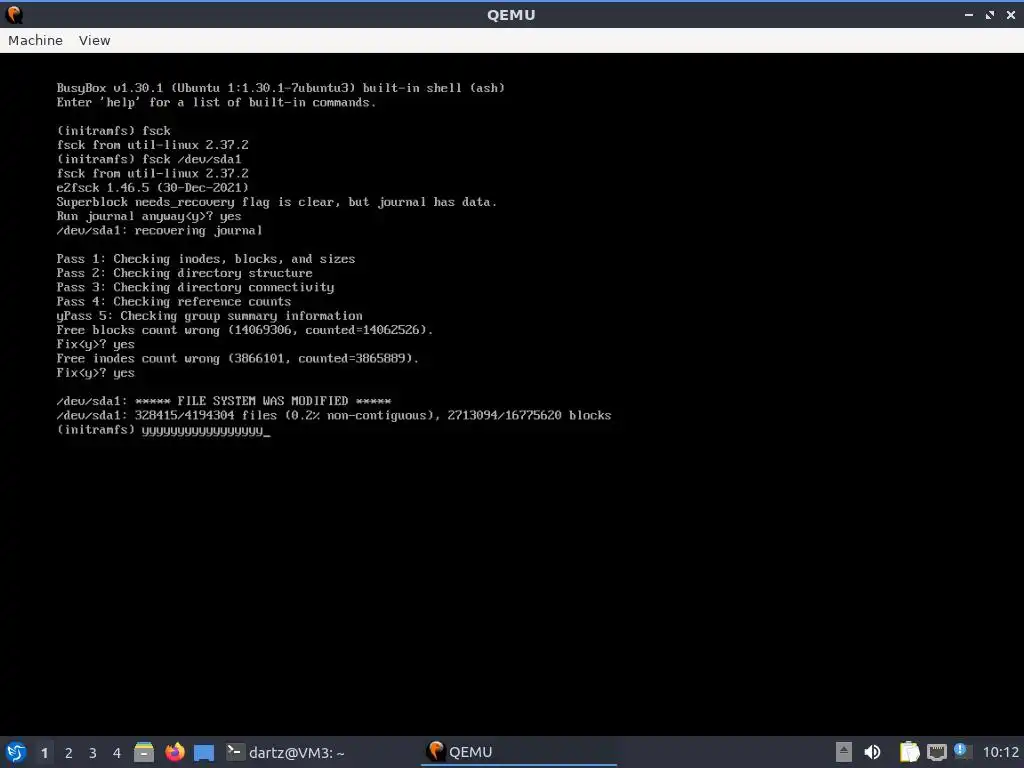This screenshot has width=1024, height=768.
Task: Click the QEMU window title text
Action: (x=511, y=14)
